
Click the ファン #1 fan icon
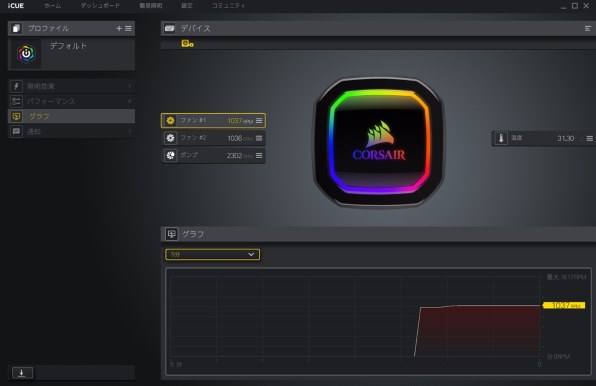170,120
